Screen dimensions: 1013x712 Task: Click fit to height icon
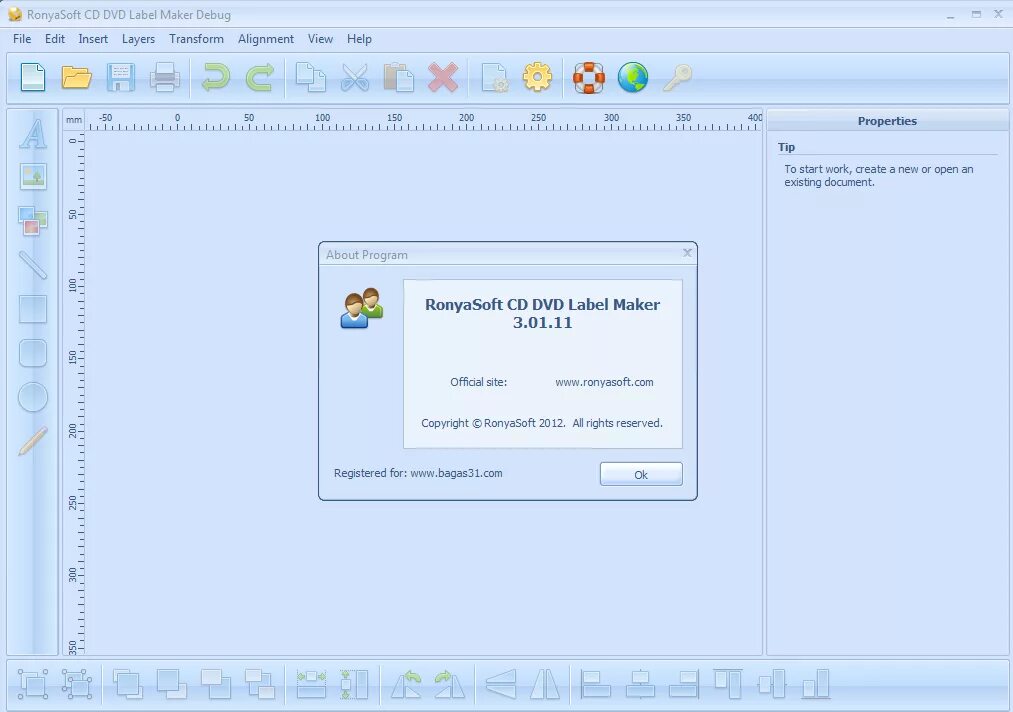[x=354, y=684]
